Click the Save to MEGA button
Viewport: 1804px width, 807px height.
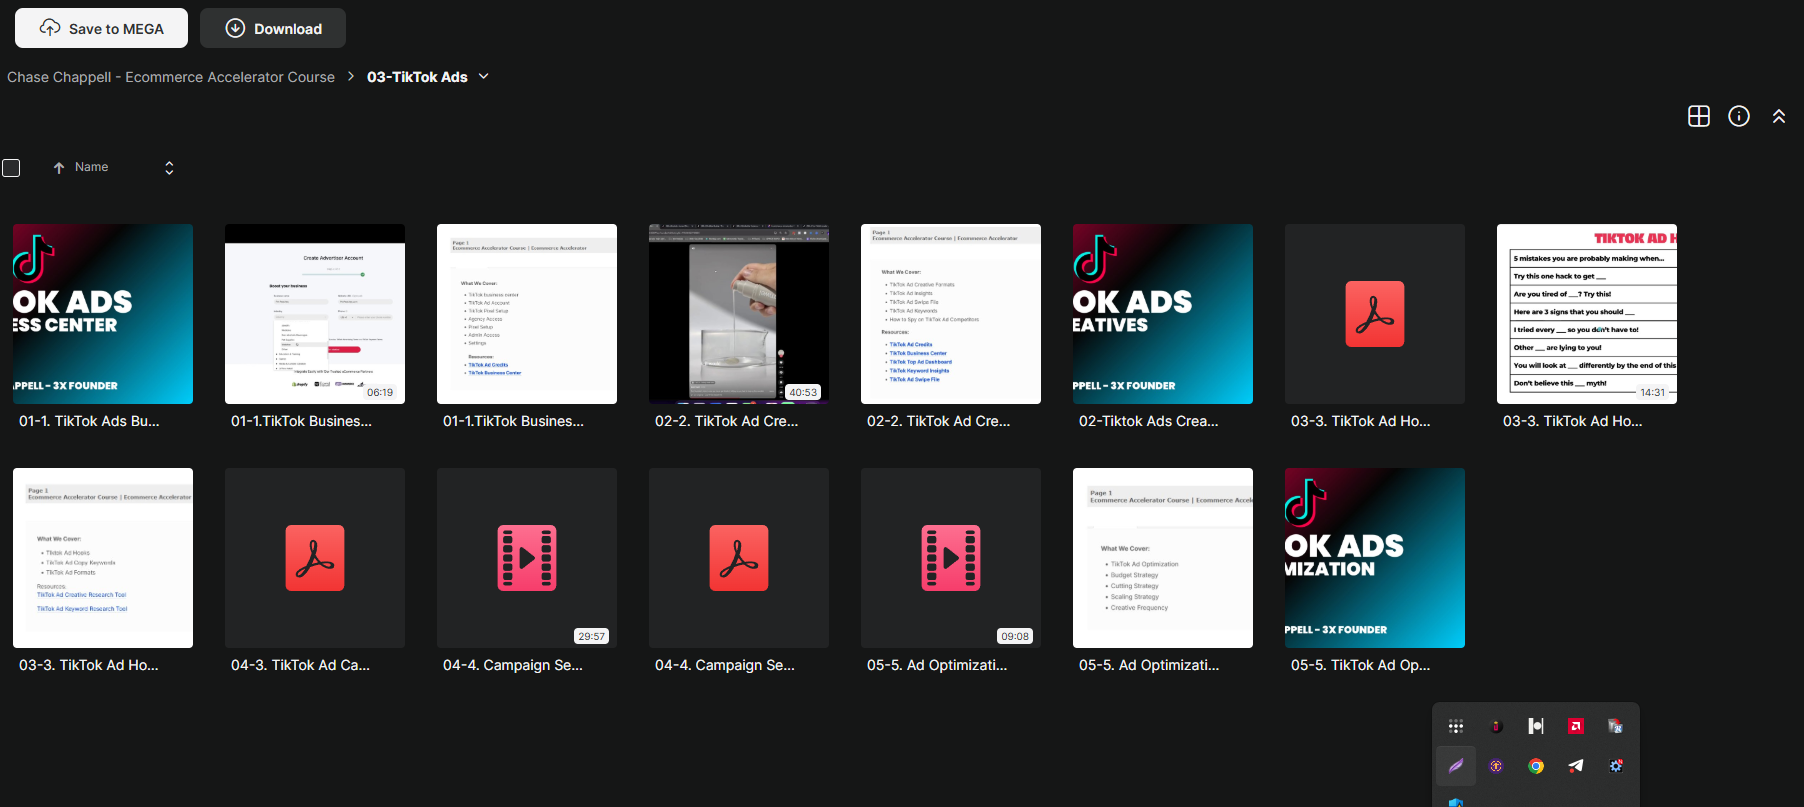tap(101, 28)
